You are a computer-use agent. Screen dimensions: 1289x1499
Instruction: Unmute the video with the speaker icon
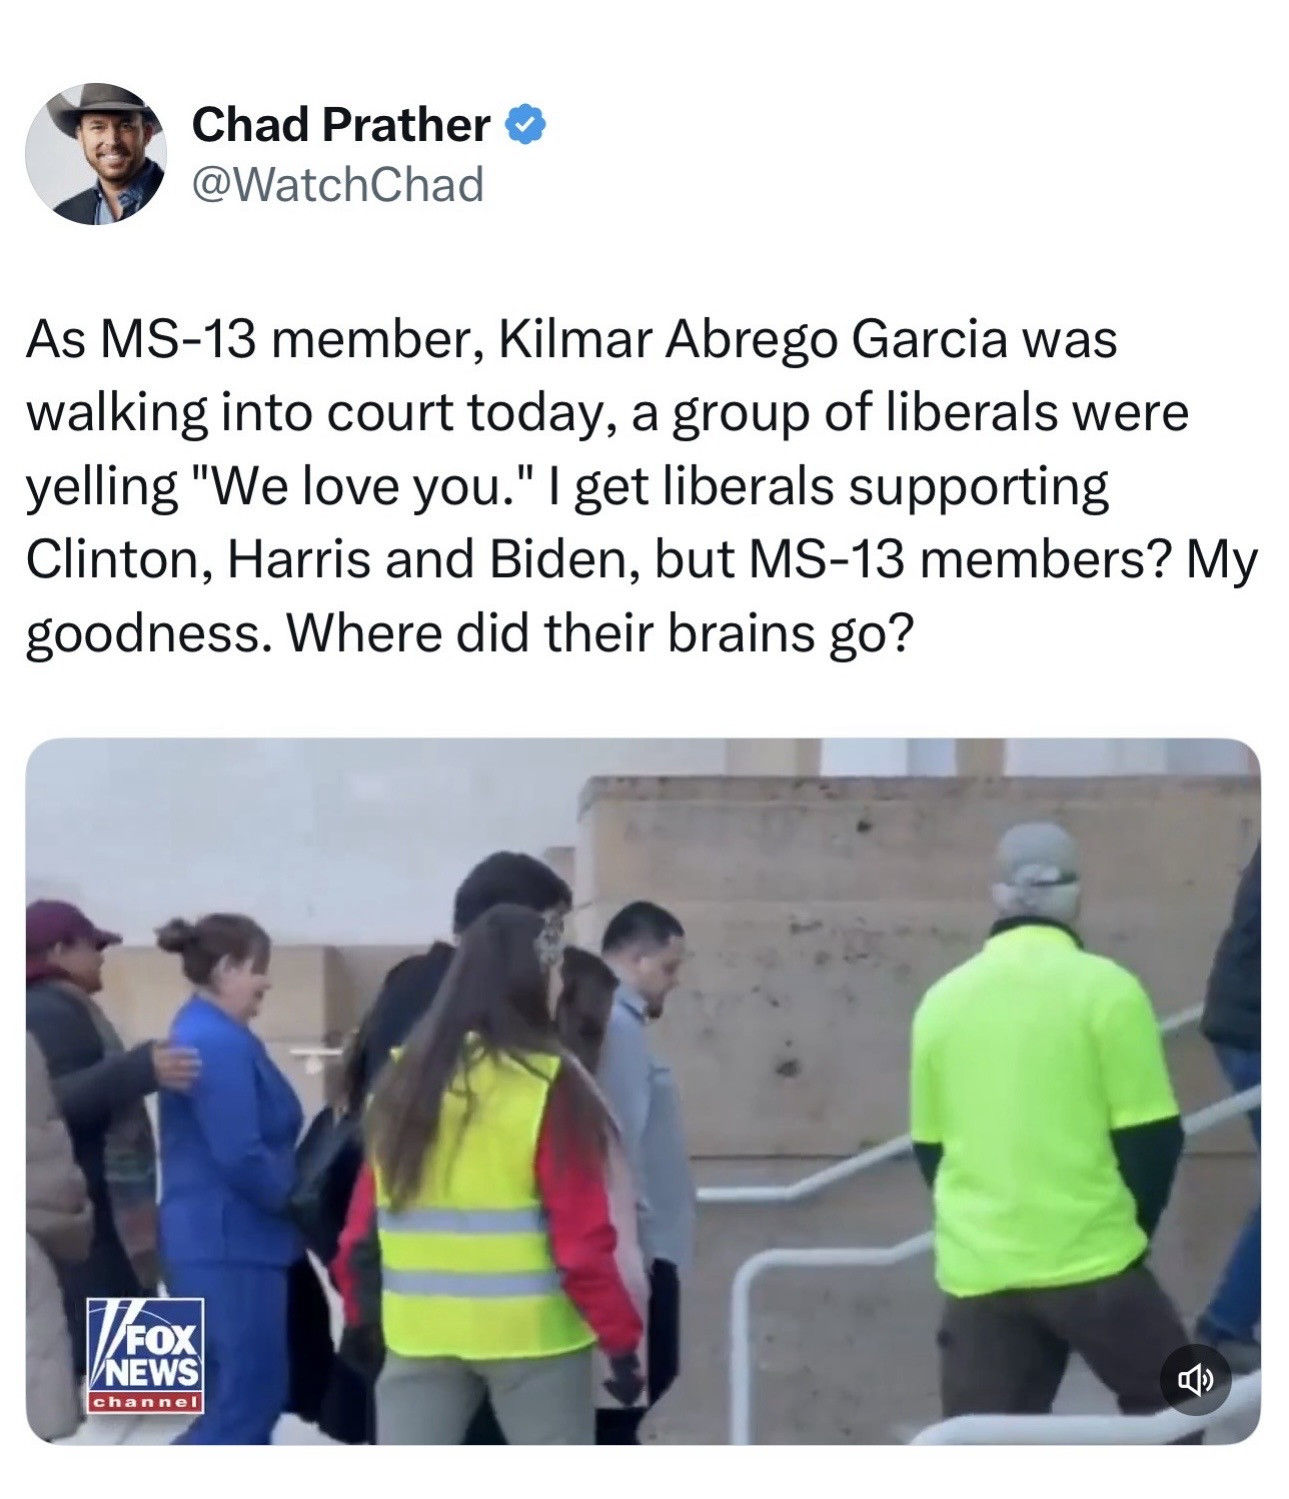pos(1195,1381)
